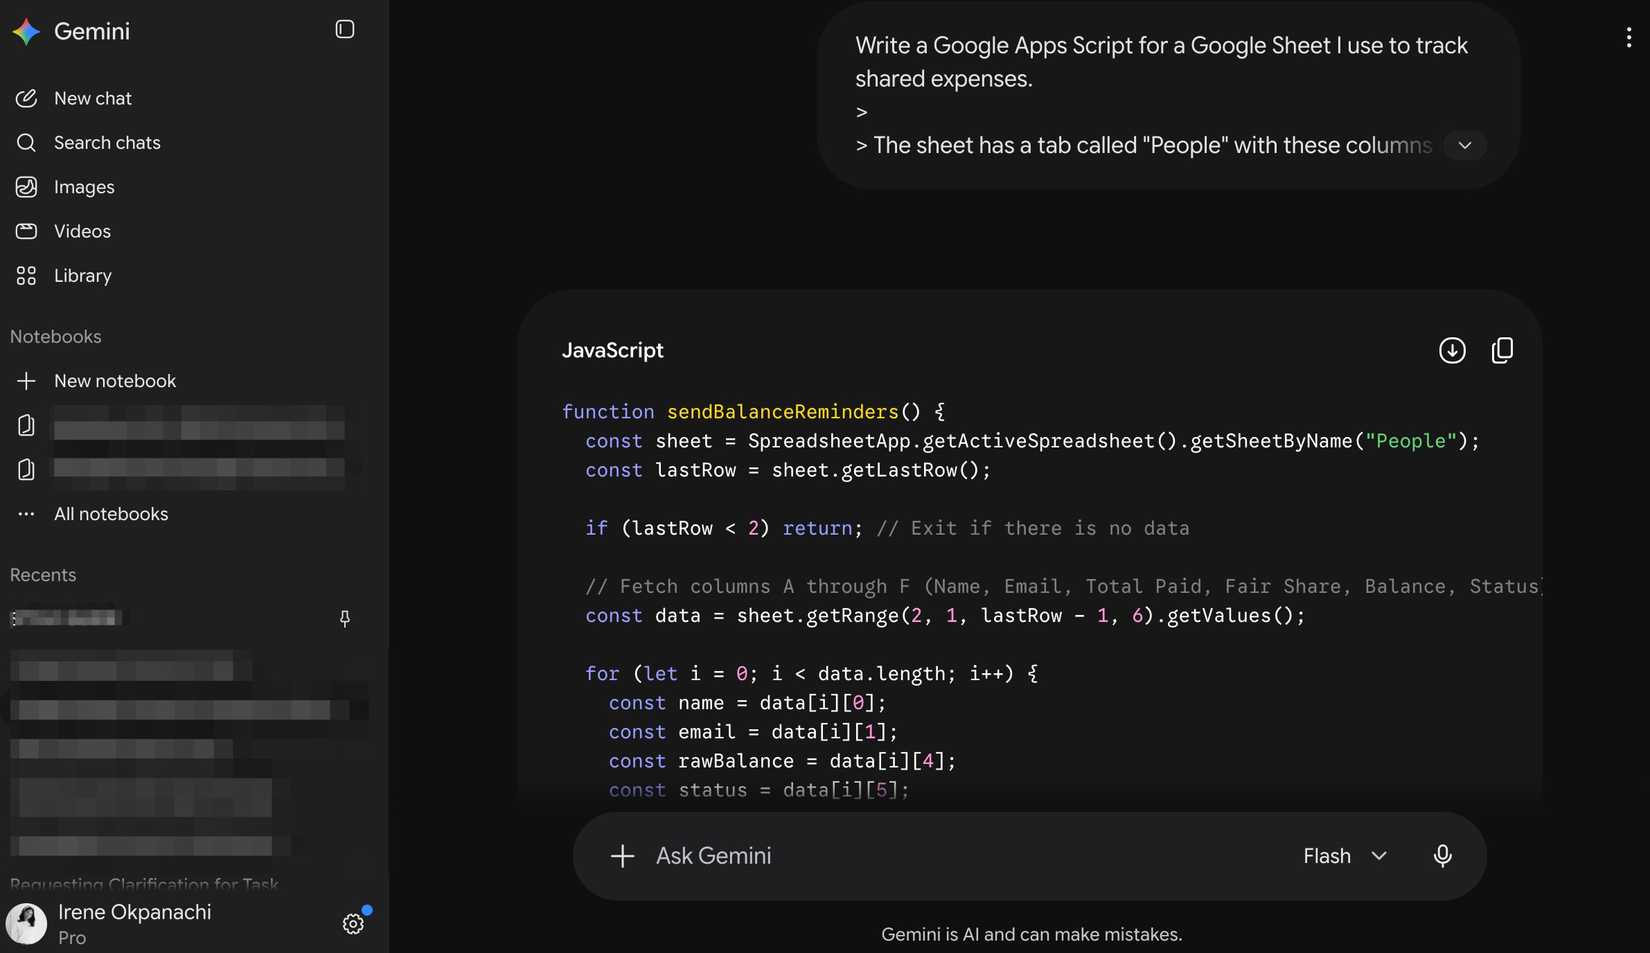Click the Recents section heading
Image resolution: width=1650 pixels, height=953 pixels.
point(43,575)
